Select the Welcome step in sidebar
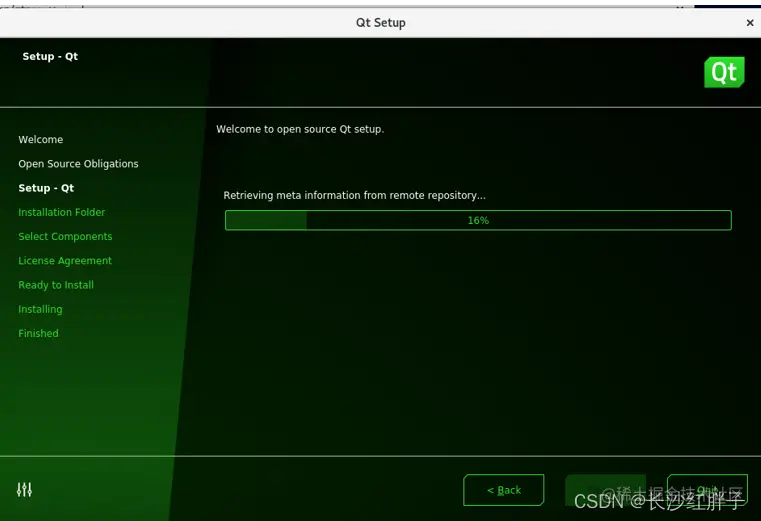Screen dimensions: 761x521 coord(41,140)
